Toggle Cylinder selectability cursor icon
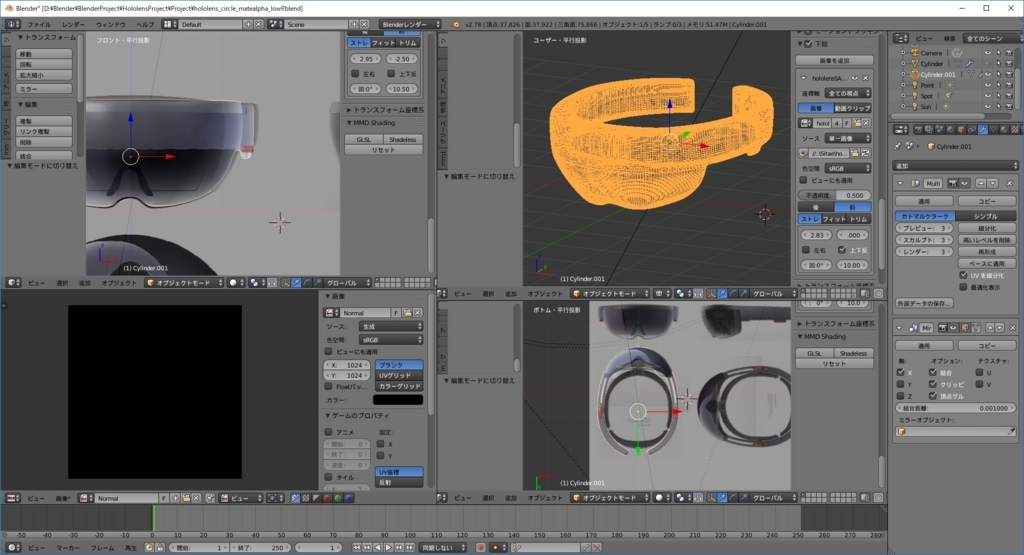This screenshot has height=555, width=1024. (998, 64)
